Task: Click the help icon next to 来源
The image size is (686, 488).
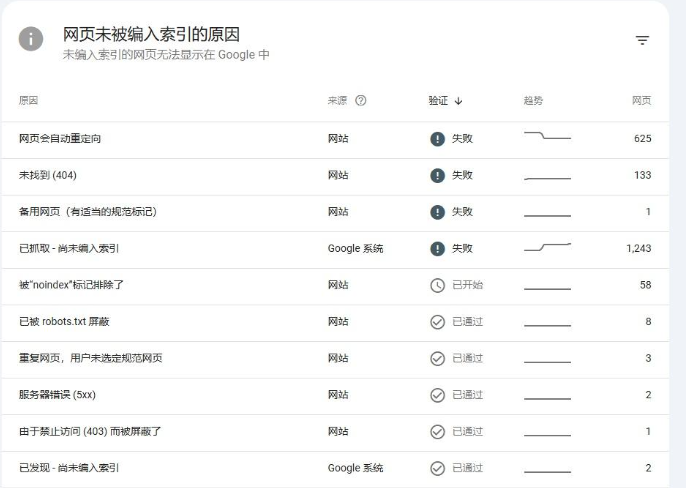Action: pyautogui.click(x=361, y=101)
